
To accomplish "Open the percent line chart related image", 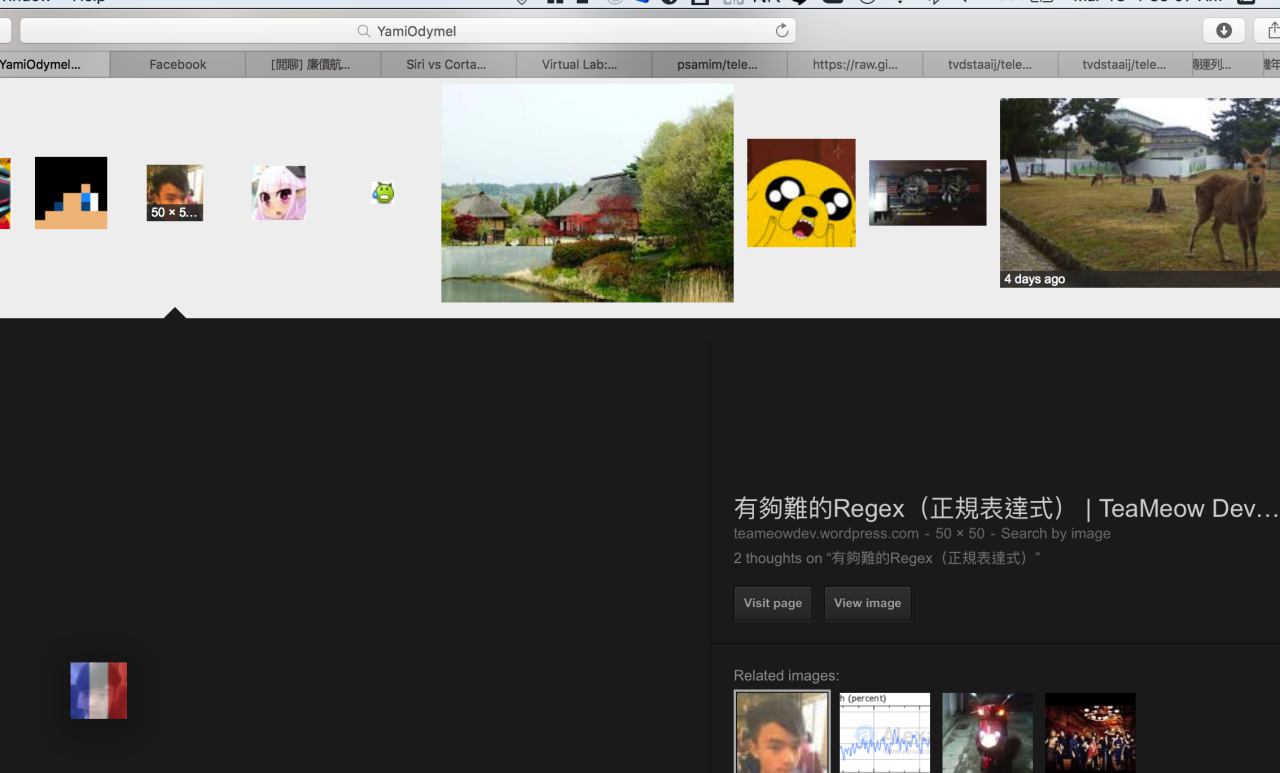I will (885, 732).
